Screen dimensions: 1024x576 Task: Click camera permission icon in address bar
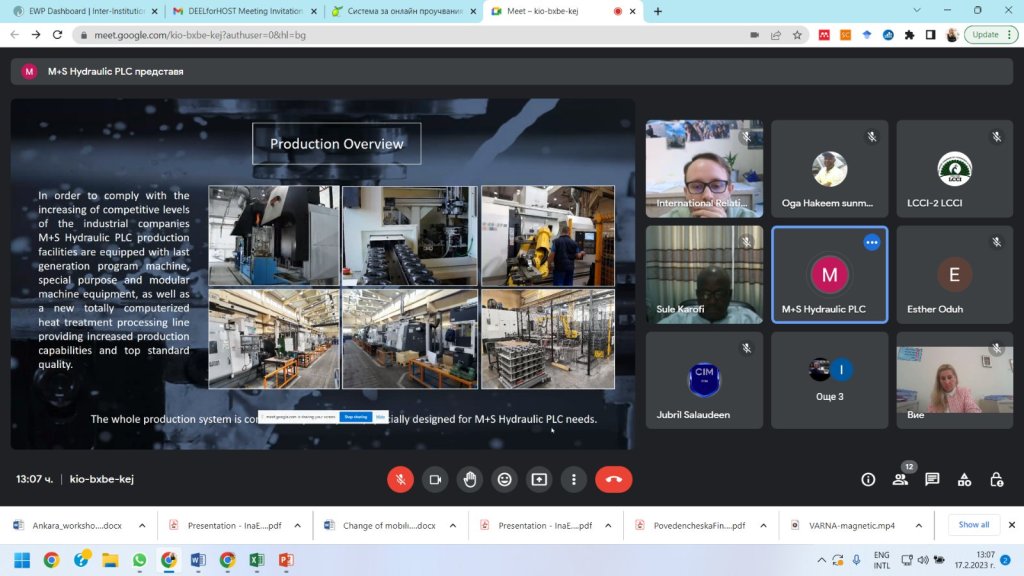tap(754, 35)
